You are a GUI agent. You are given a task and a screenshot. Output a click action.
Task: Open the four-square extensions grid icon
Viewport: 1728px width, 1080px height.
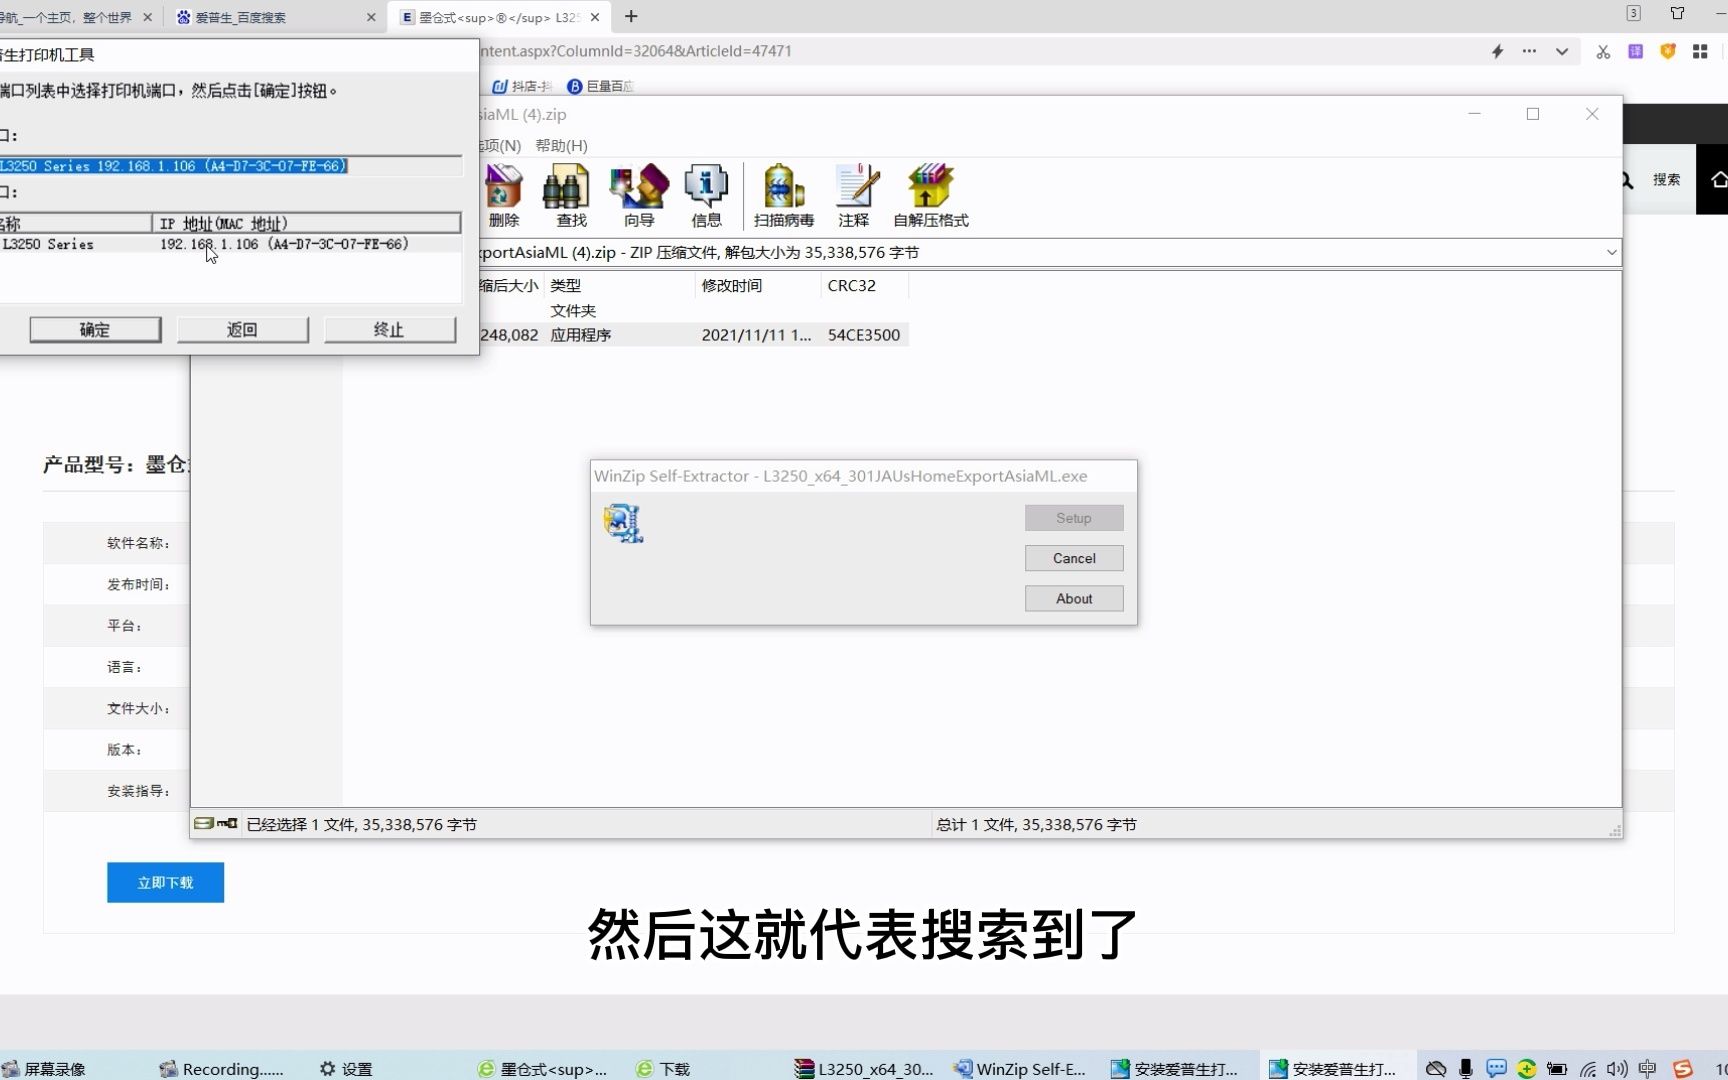(1700, 51)
